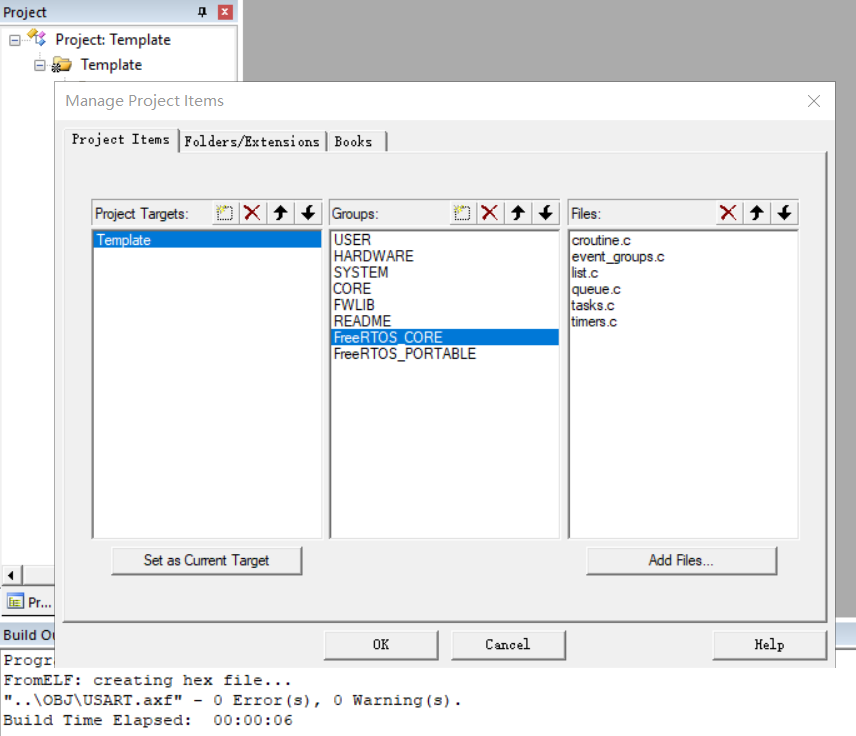Click Set as Current Target button
The width and height of the screenshot is (856, 736).
206,561
